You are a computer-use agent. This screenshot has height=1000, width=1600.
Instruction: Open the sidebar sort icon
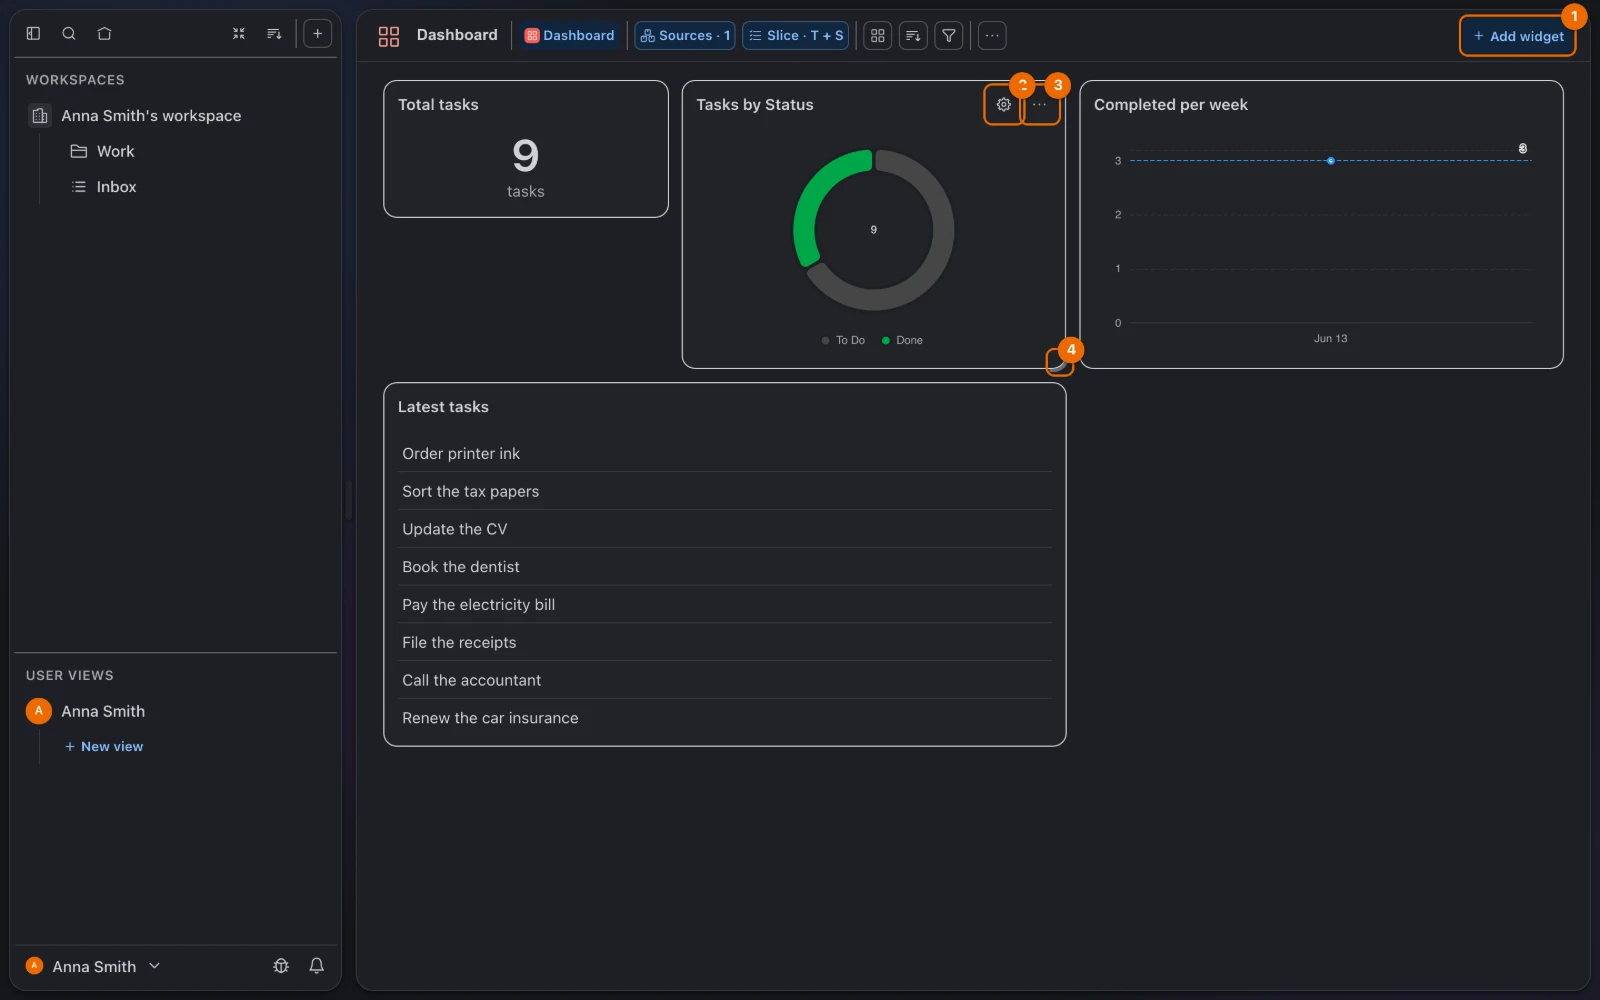[274, 34]
